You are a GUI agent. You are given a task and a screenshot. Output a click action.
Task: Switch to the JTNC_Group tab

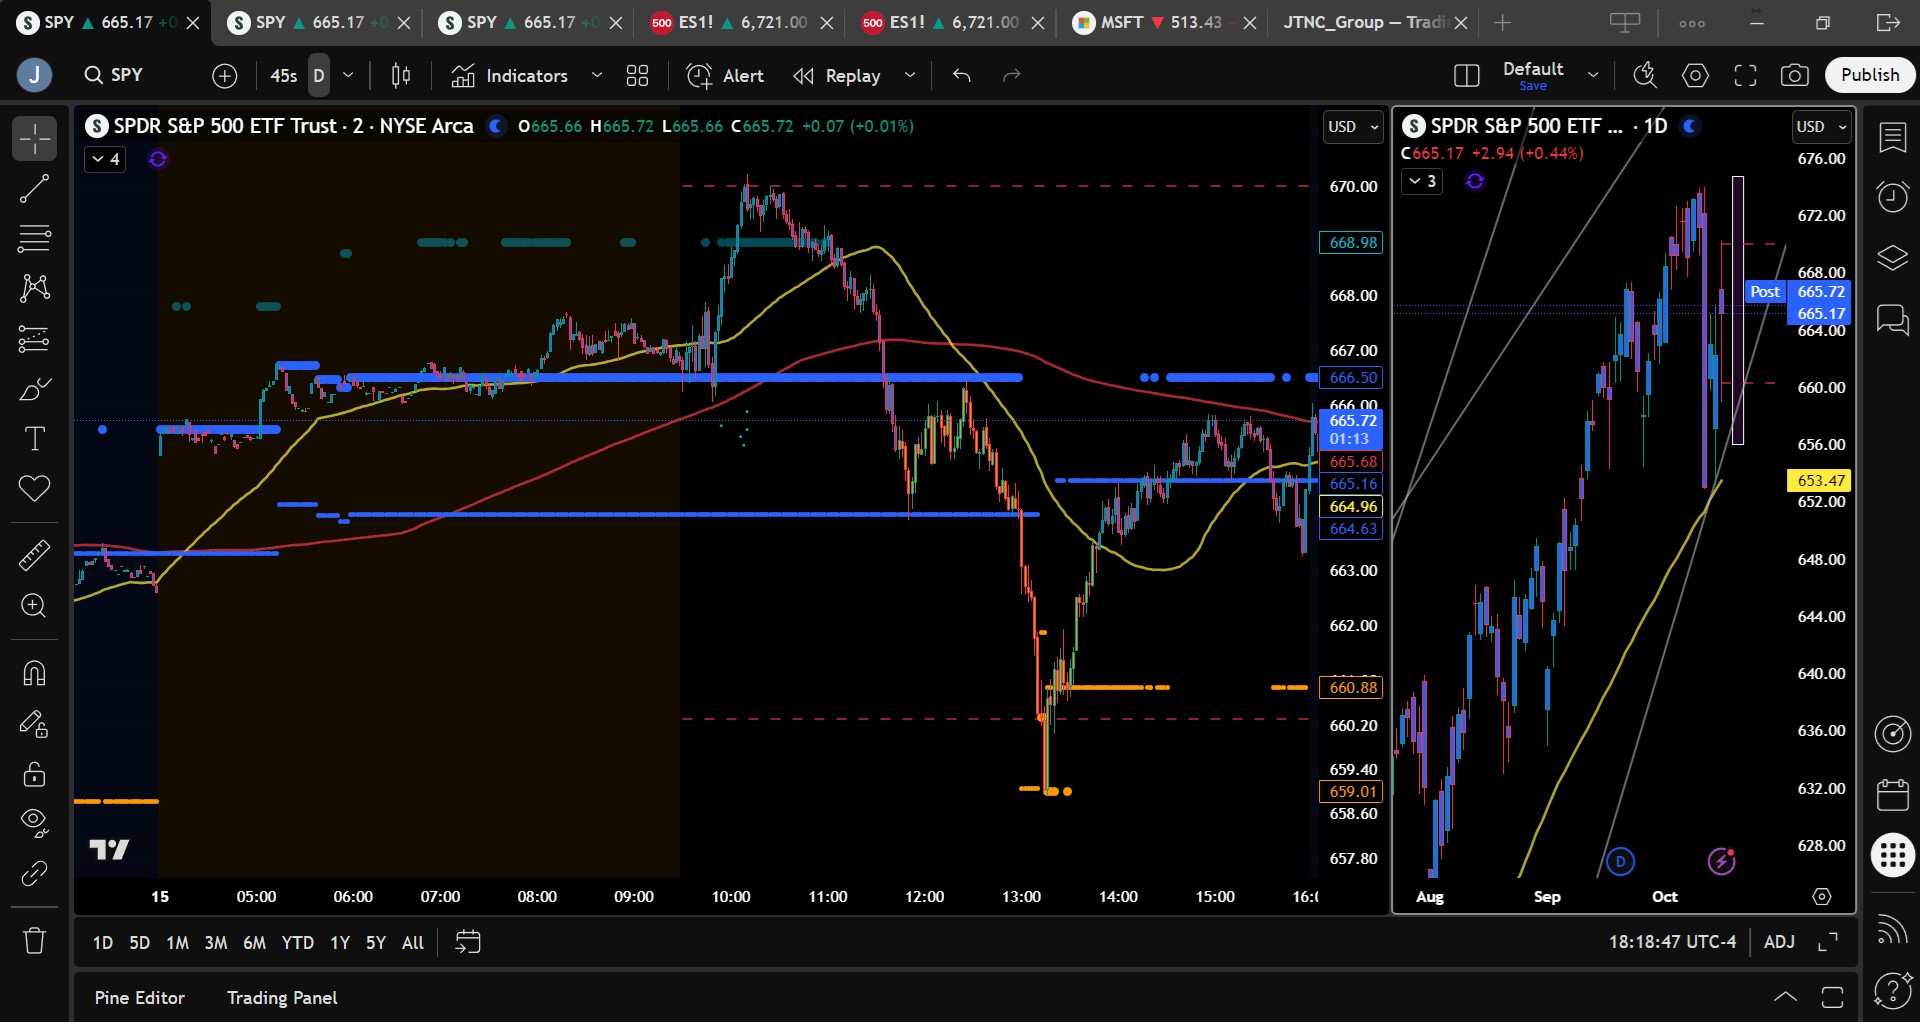pyautogui.click(x=1376, y=23)
